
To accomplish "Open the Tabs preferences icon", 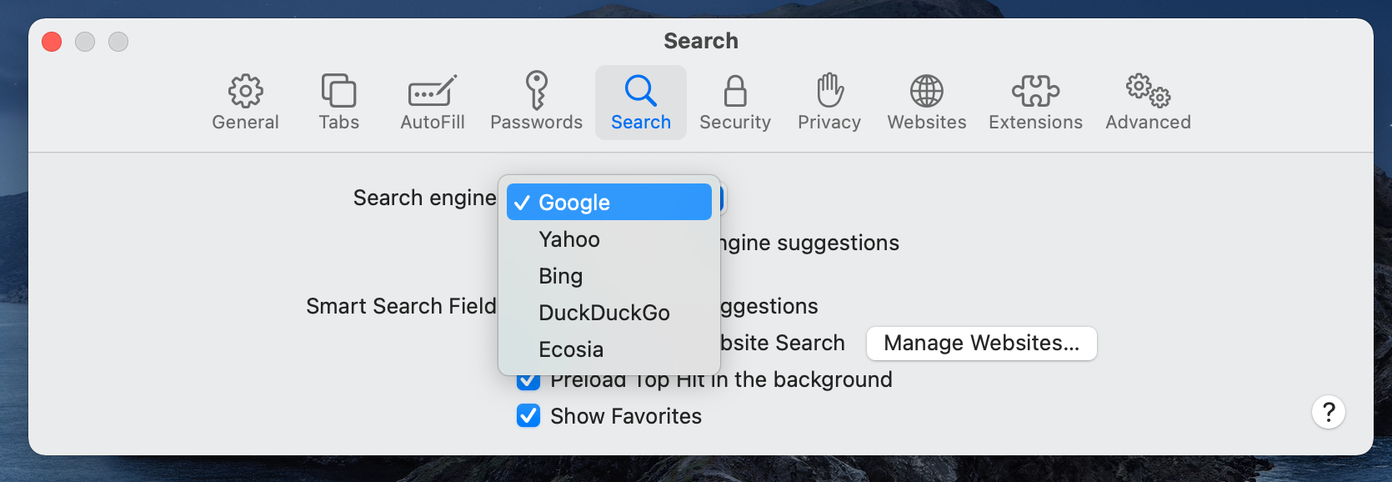I will coord(339,91).
